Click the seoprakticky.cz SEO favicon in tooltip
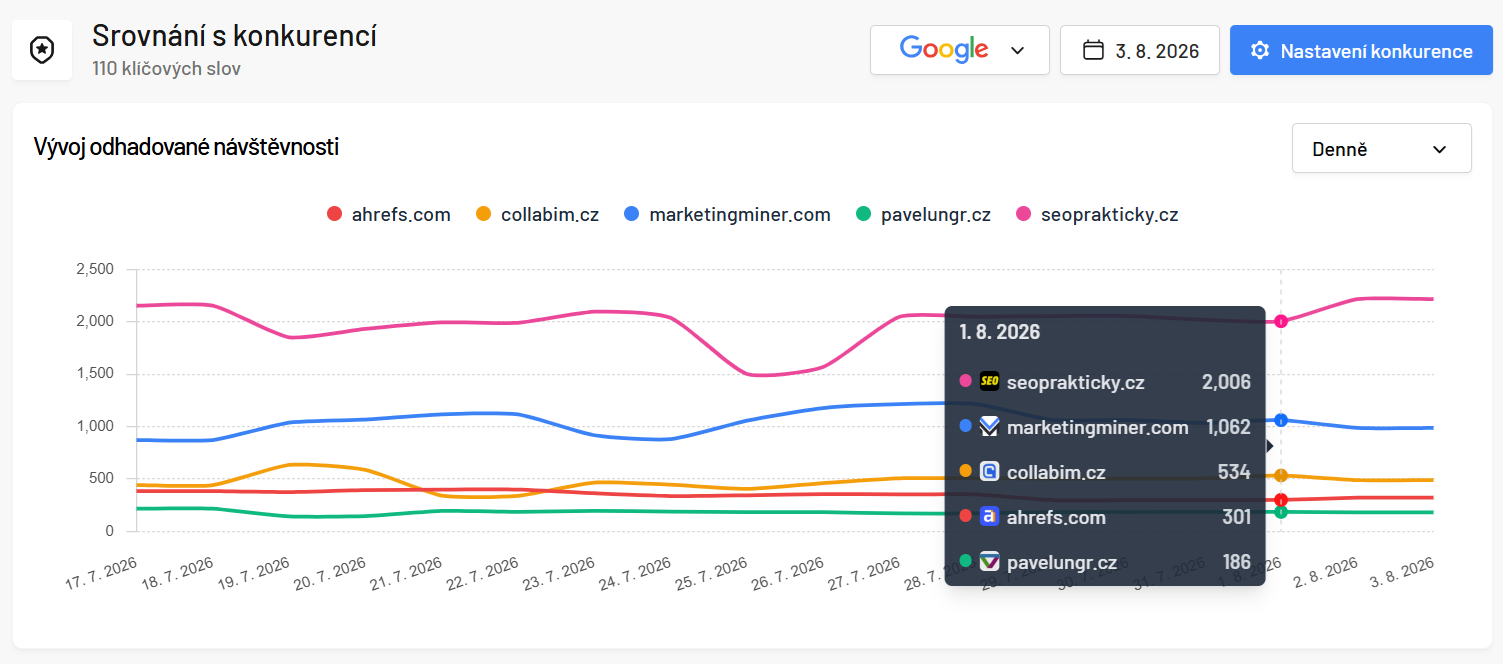This screenshot has height=664, width=1503. [x=989, y=381]
